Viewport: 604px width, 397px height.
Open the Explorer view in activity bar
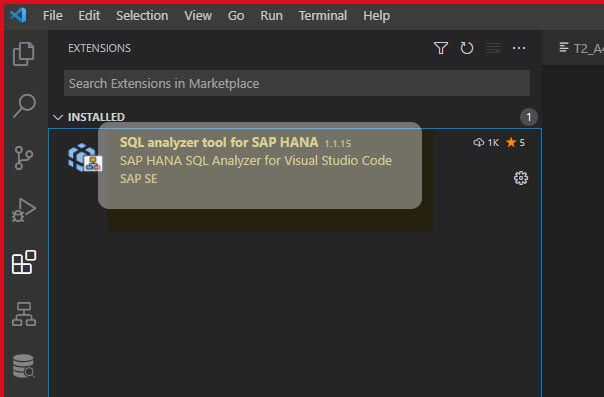pos(23,54)
